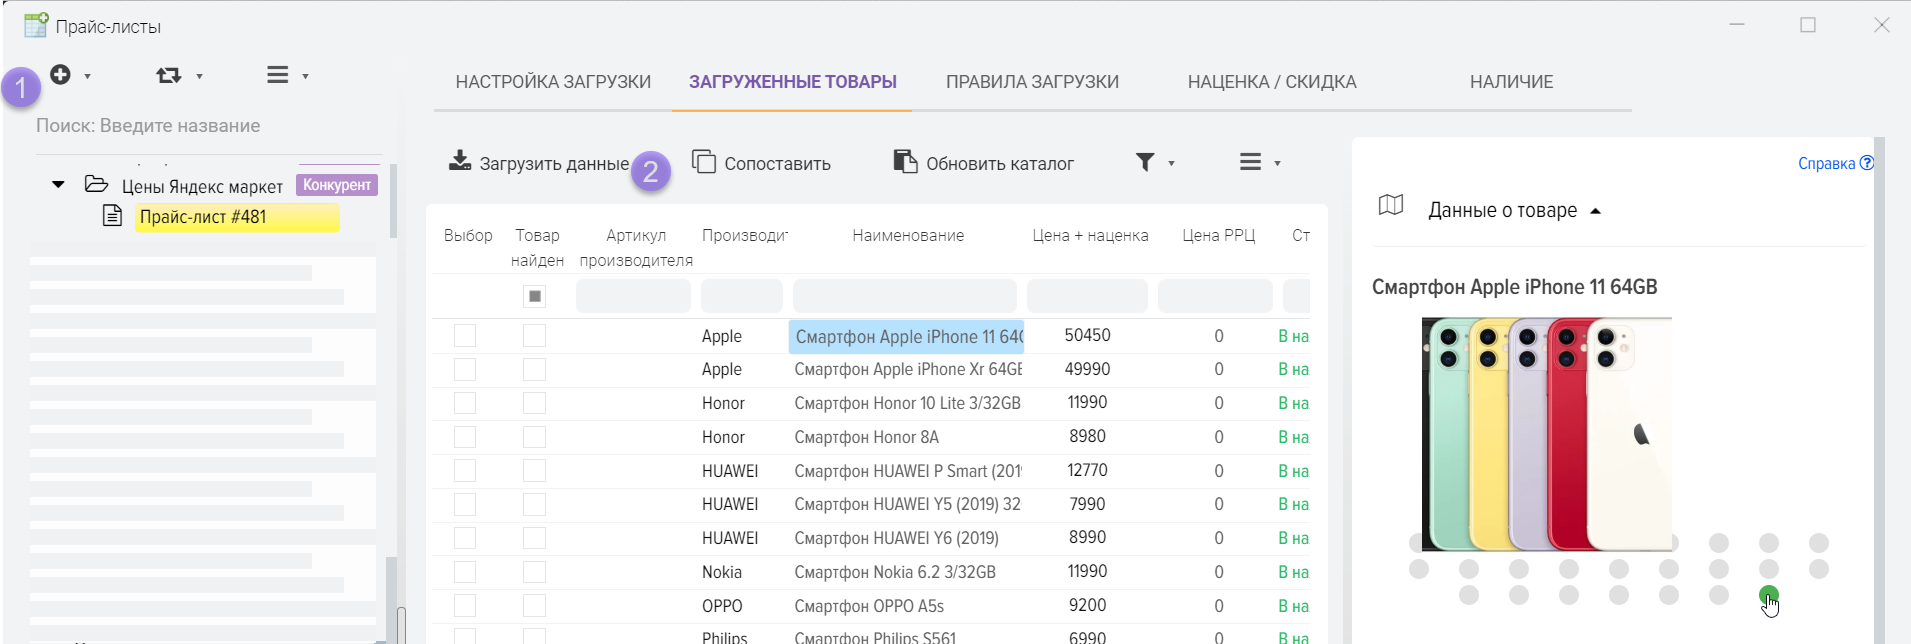Toggle the Товар найден filter checkbox in header
Viewport: 1911px width, 644px height.
click(535, 296)
